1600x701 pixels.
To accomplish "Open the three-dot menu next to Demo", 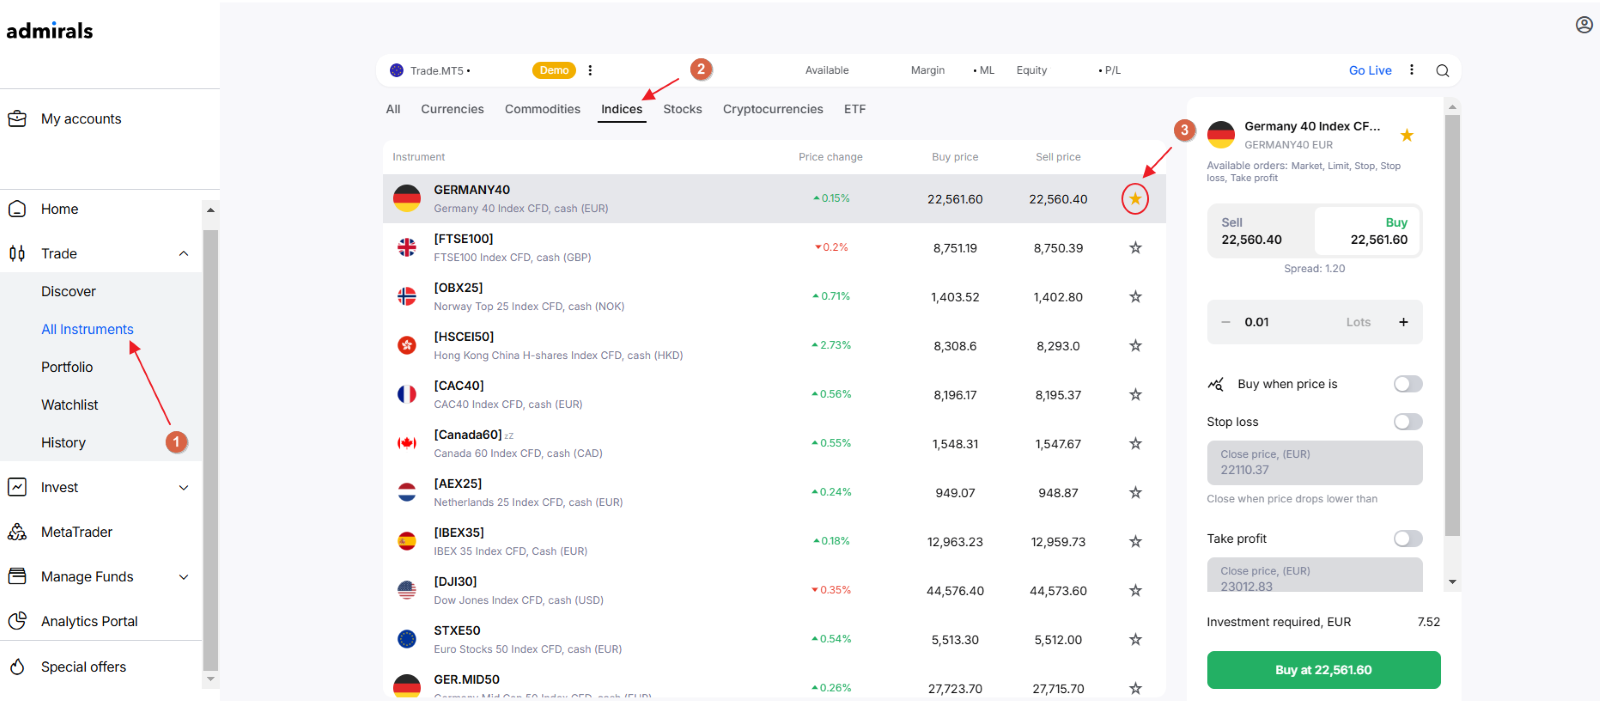I will [590, 70].
